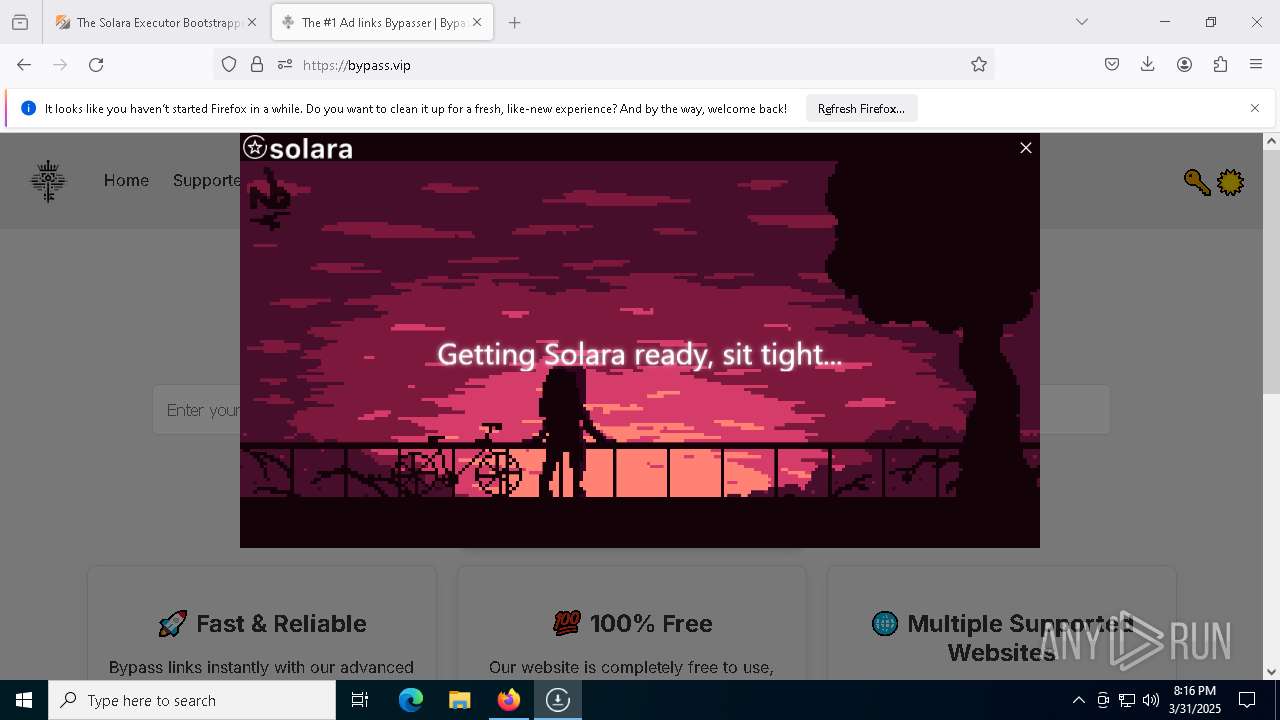
Task: Close the Solara splash window
Action: (x=1025, y=148)
